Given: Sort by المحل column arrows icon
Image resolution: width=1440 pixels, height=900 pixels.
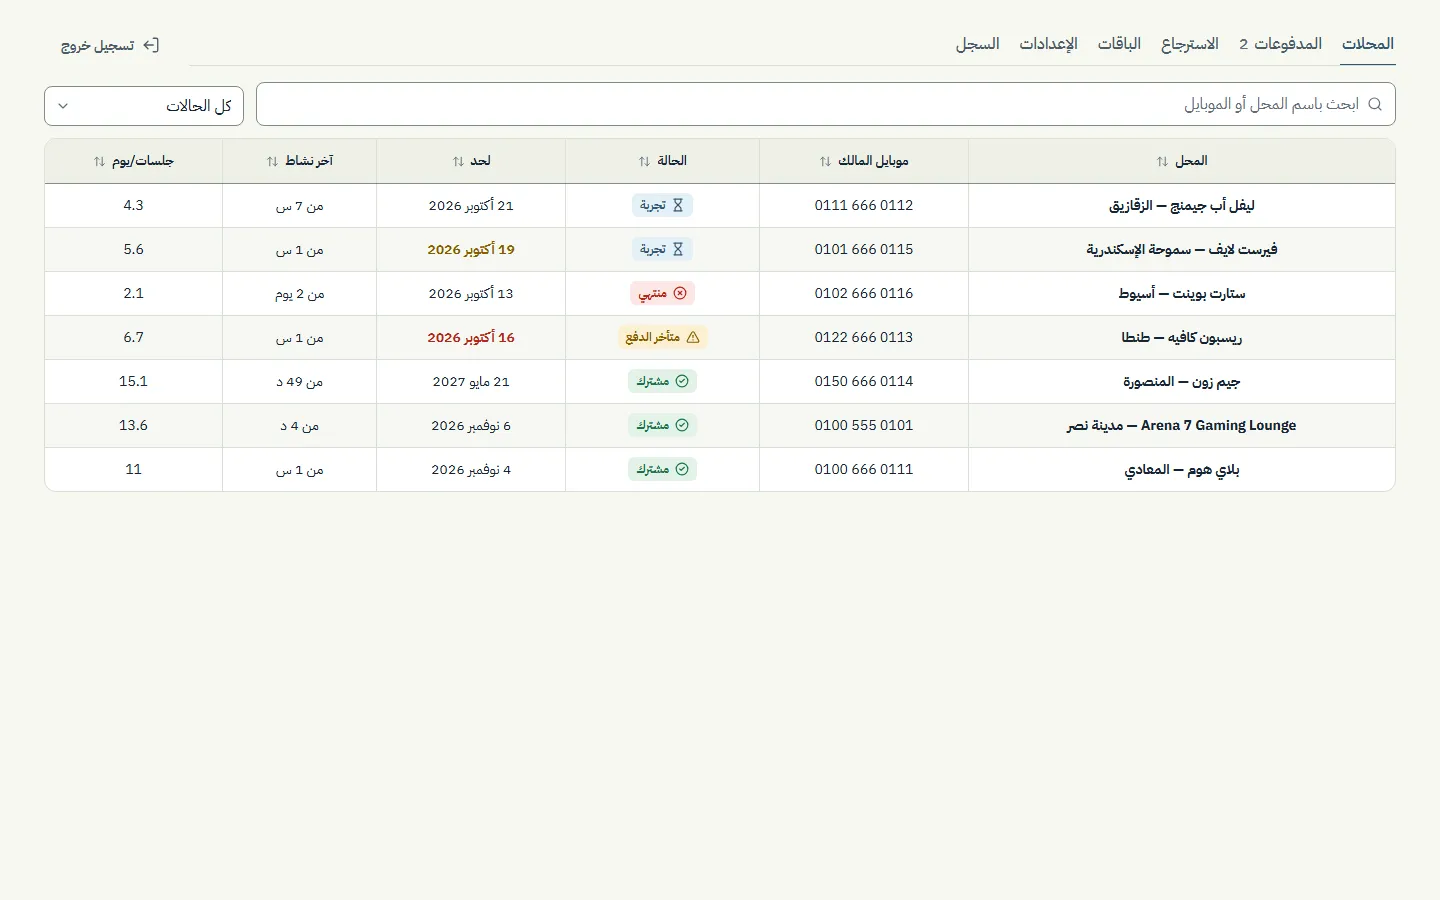Looking at the screenshot, I should (x=1162, y=161).
